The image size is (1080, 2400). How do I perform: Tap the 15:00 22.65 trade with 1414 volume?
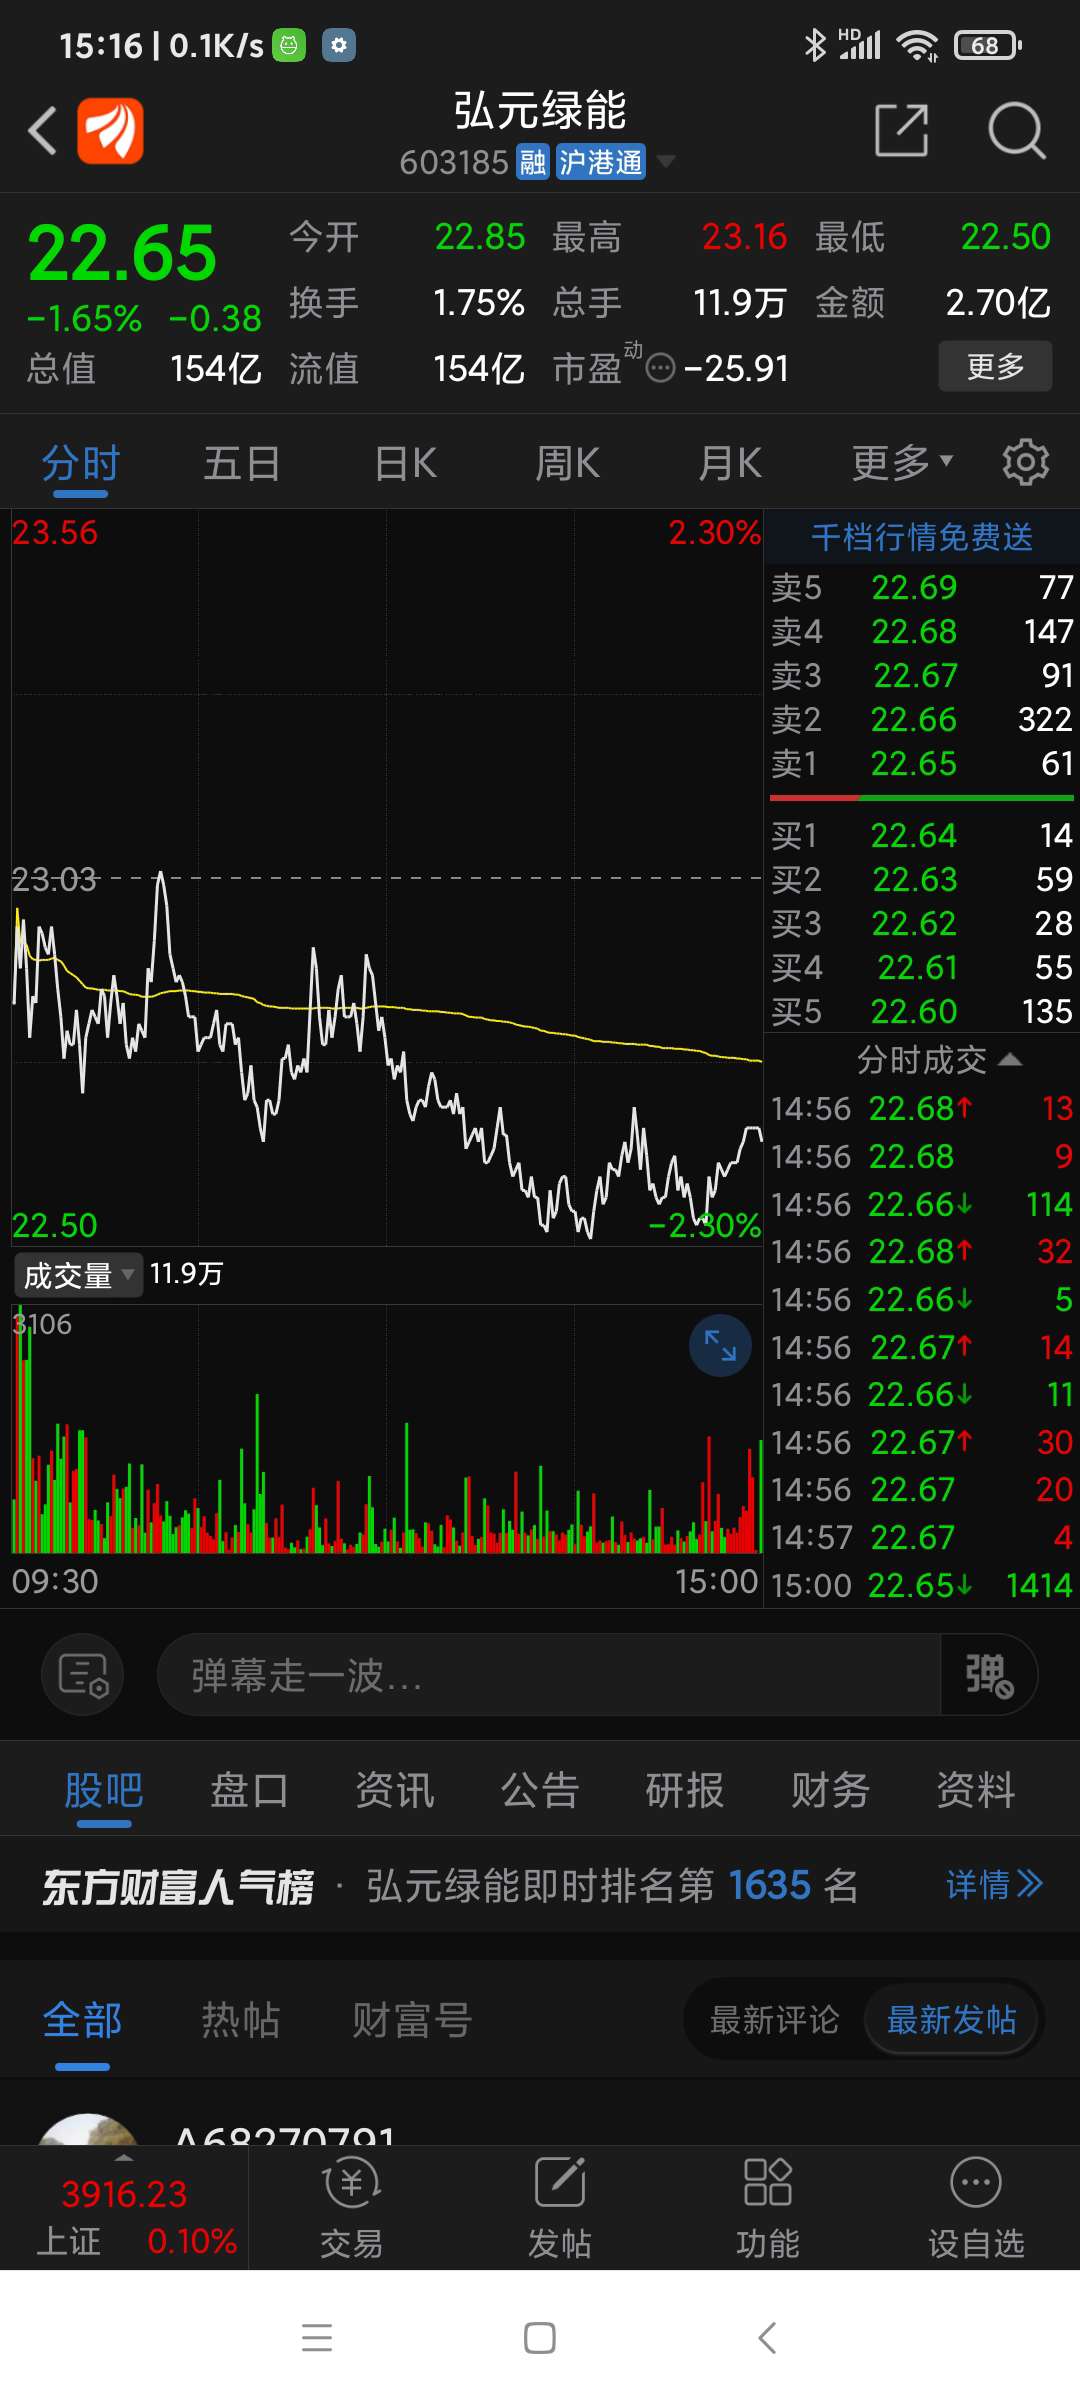pyautogui.click(x=921, y=1585)
